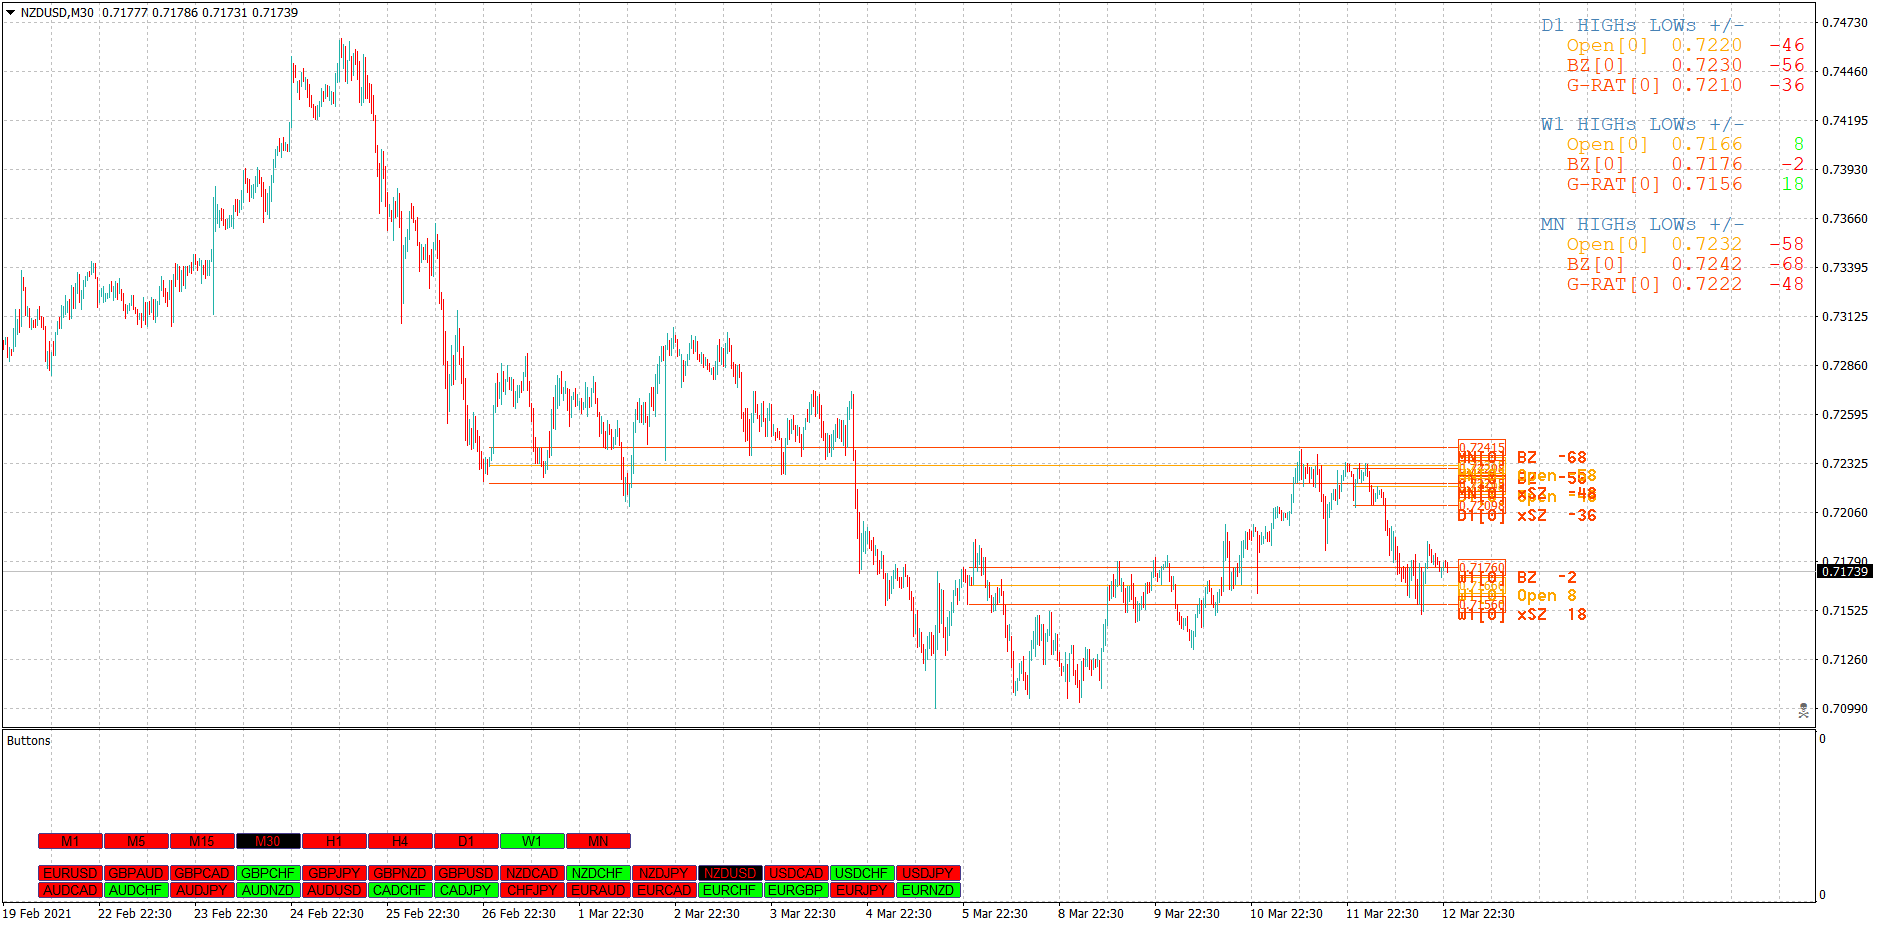Click the active M30 timeframe button
This screenshot has width=1879, height=926.
pyautogui.click(x=268, y=841)
